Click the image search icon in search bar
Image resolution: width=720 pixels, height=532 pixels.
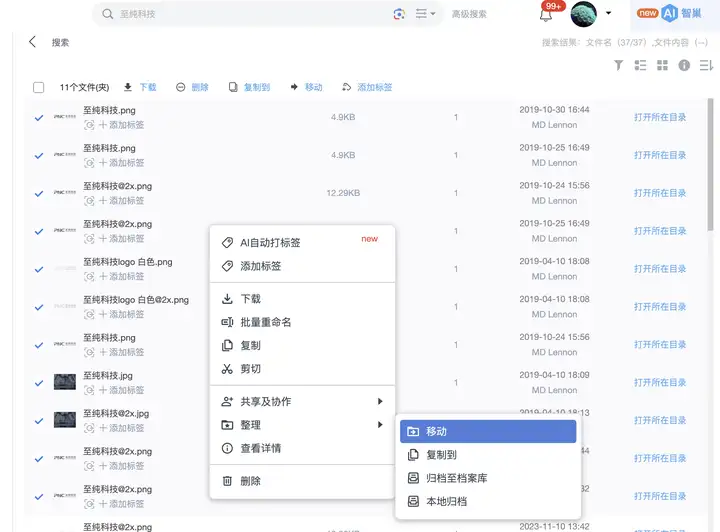click(x=399, y=14)
